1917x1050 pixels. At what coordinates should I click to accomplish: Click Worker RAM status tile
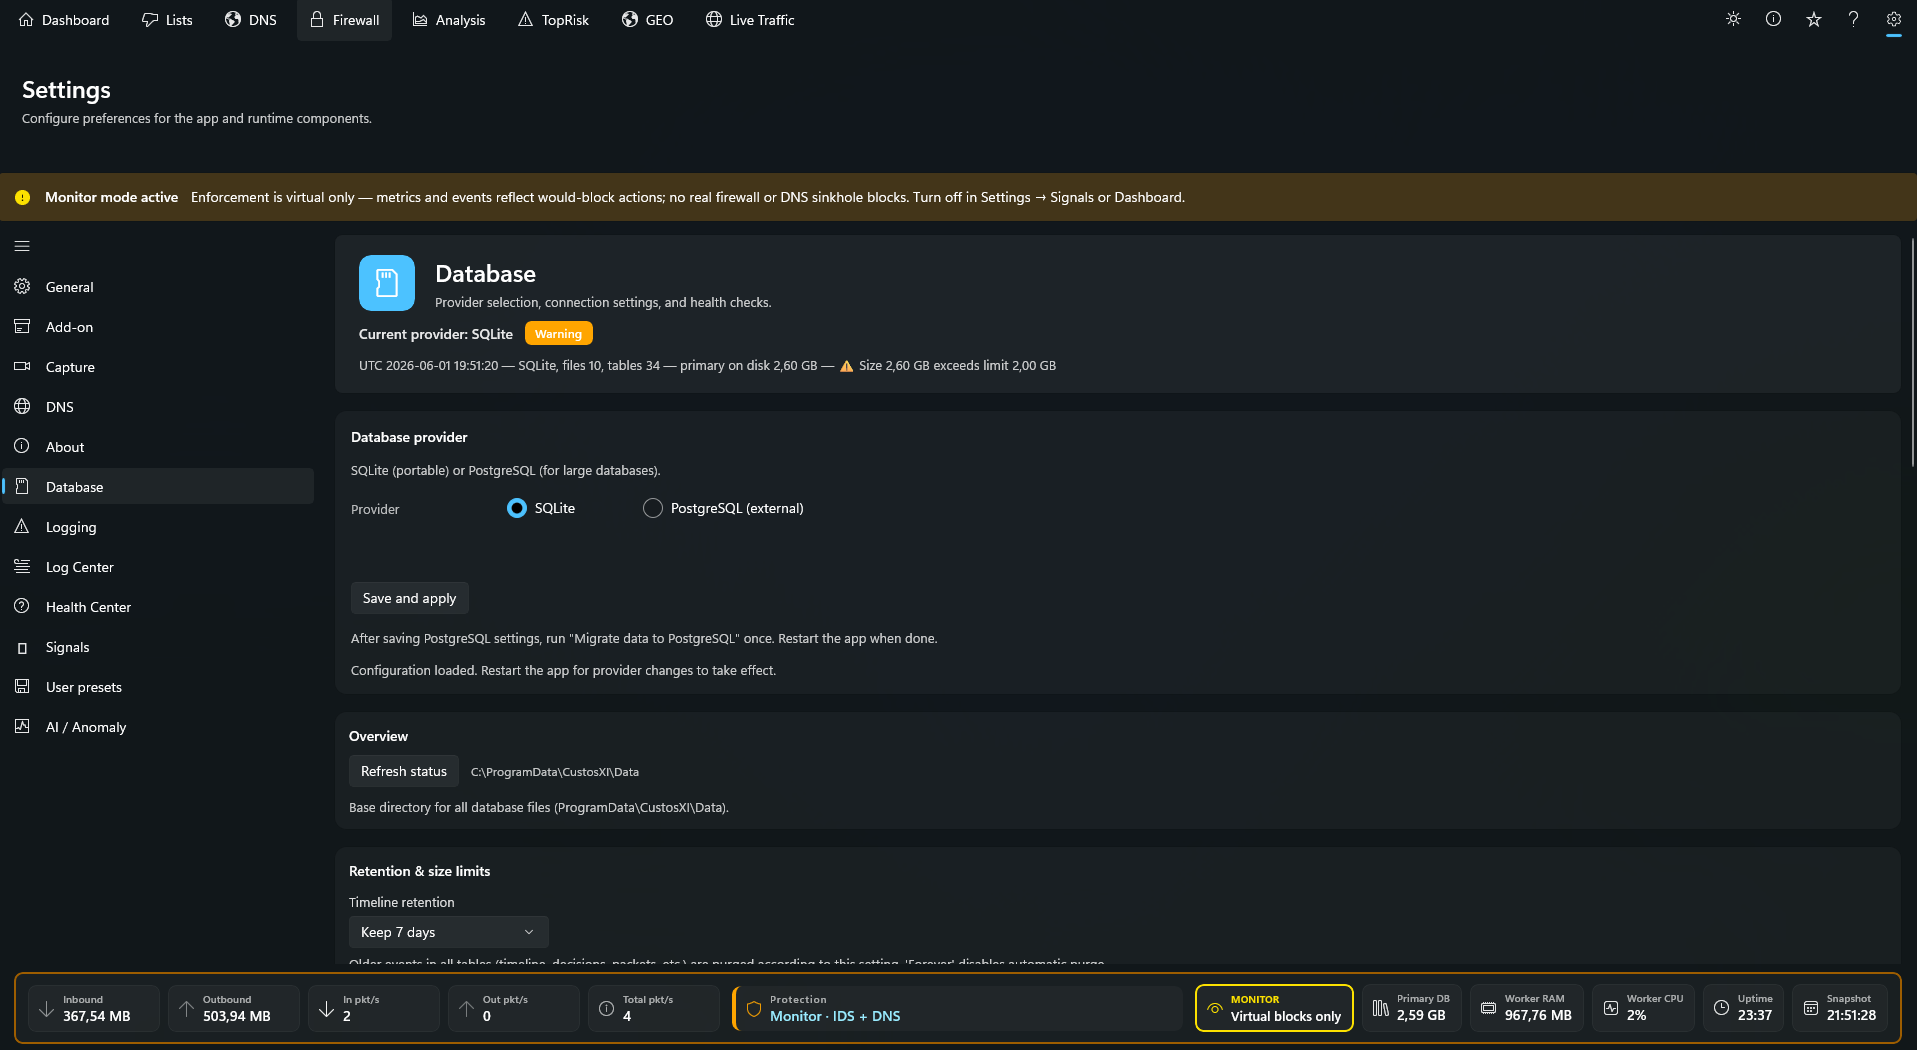pos(1526,1008)
